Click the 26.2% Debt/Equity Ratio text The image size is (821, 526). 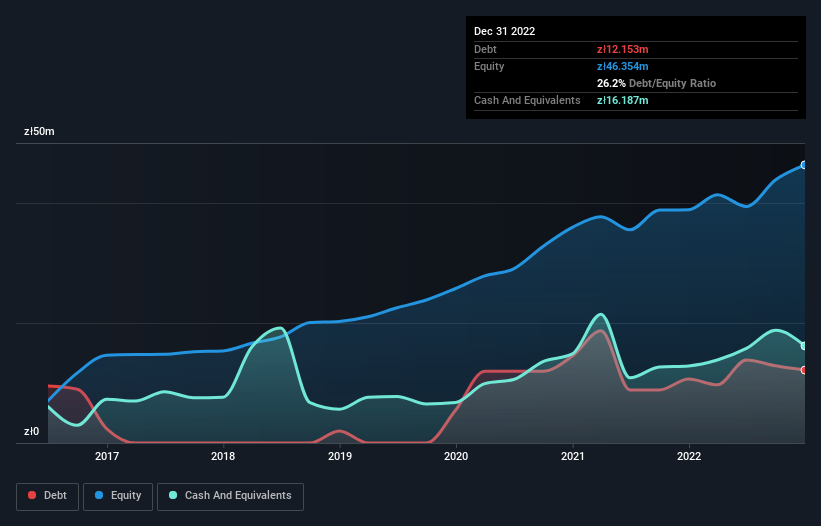tap(657, 83)
